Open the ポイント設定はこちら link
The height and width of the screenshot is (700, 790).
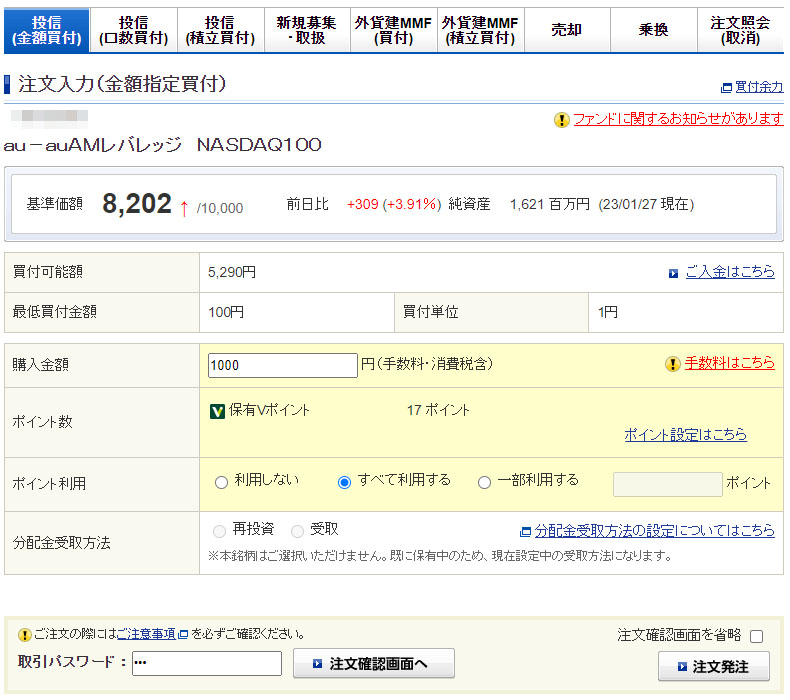[685, 435]
